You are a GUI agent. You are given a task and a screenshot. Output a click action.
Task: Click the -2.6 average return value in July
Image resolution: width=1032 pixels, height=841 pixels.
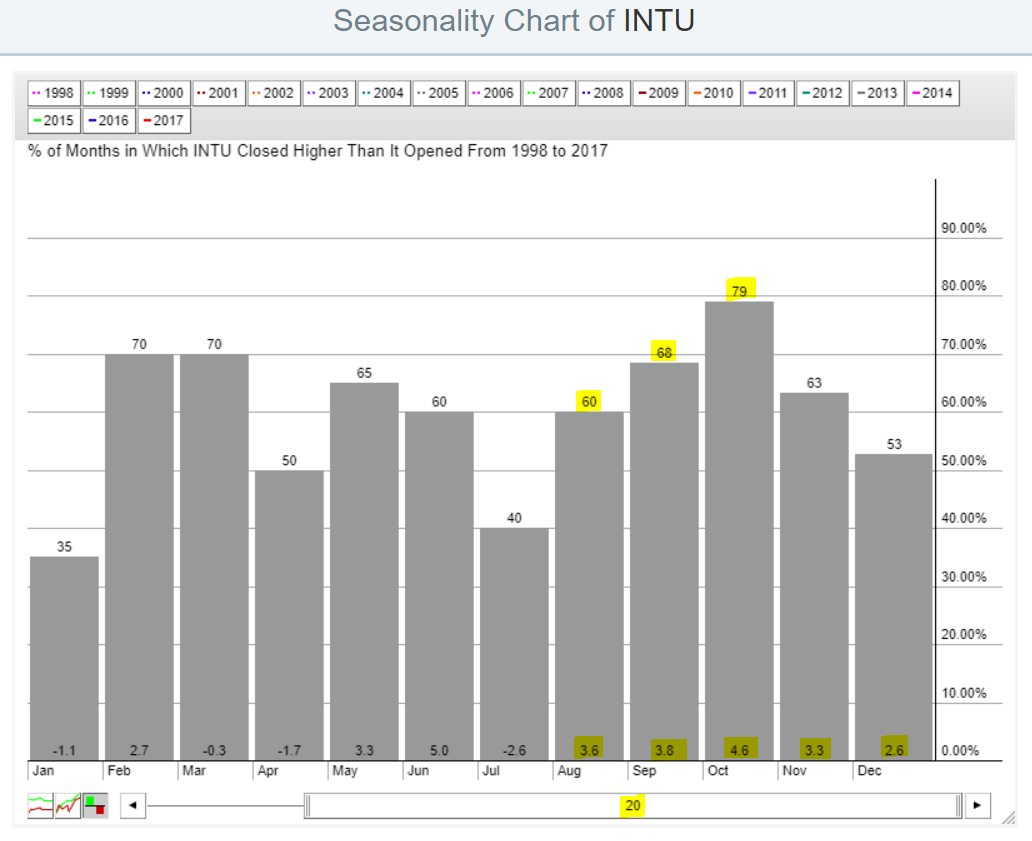(x=515, y=750)
